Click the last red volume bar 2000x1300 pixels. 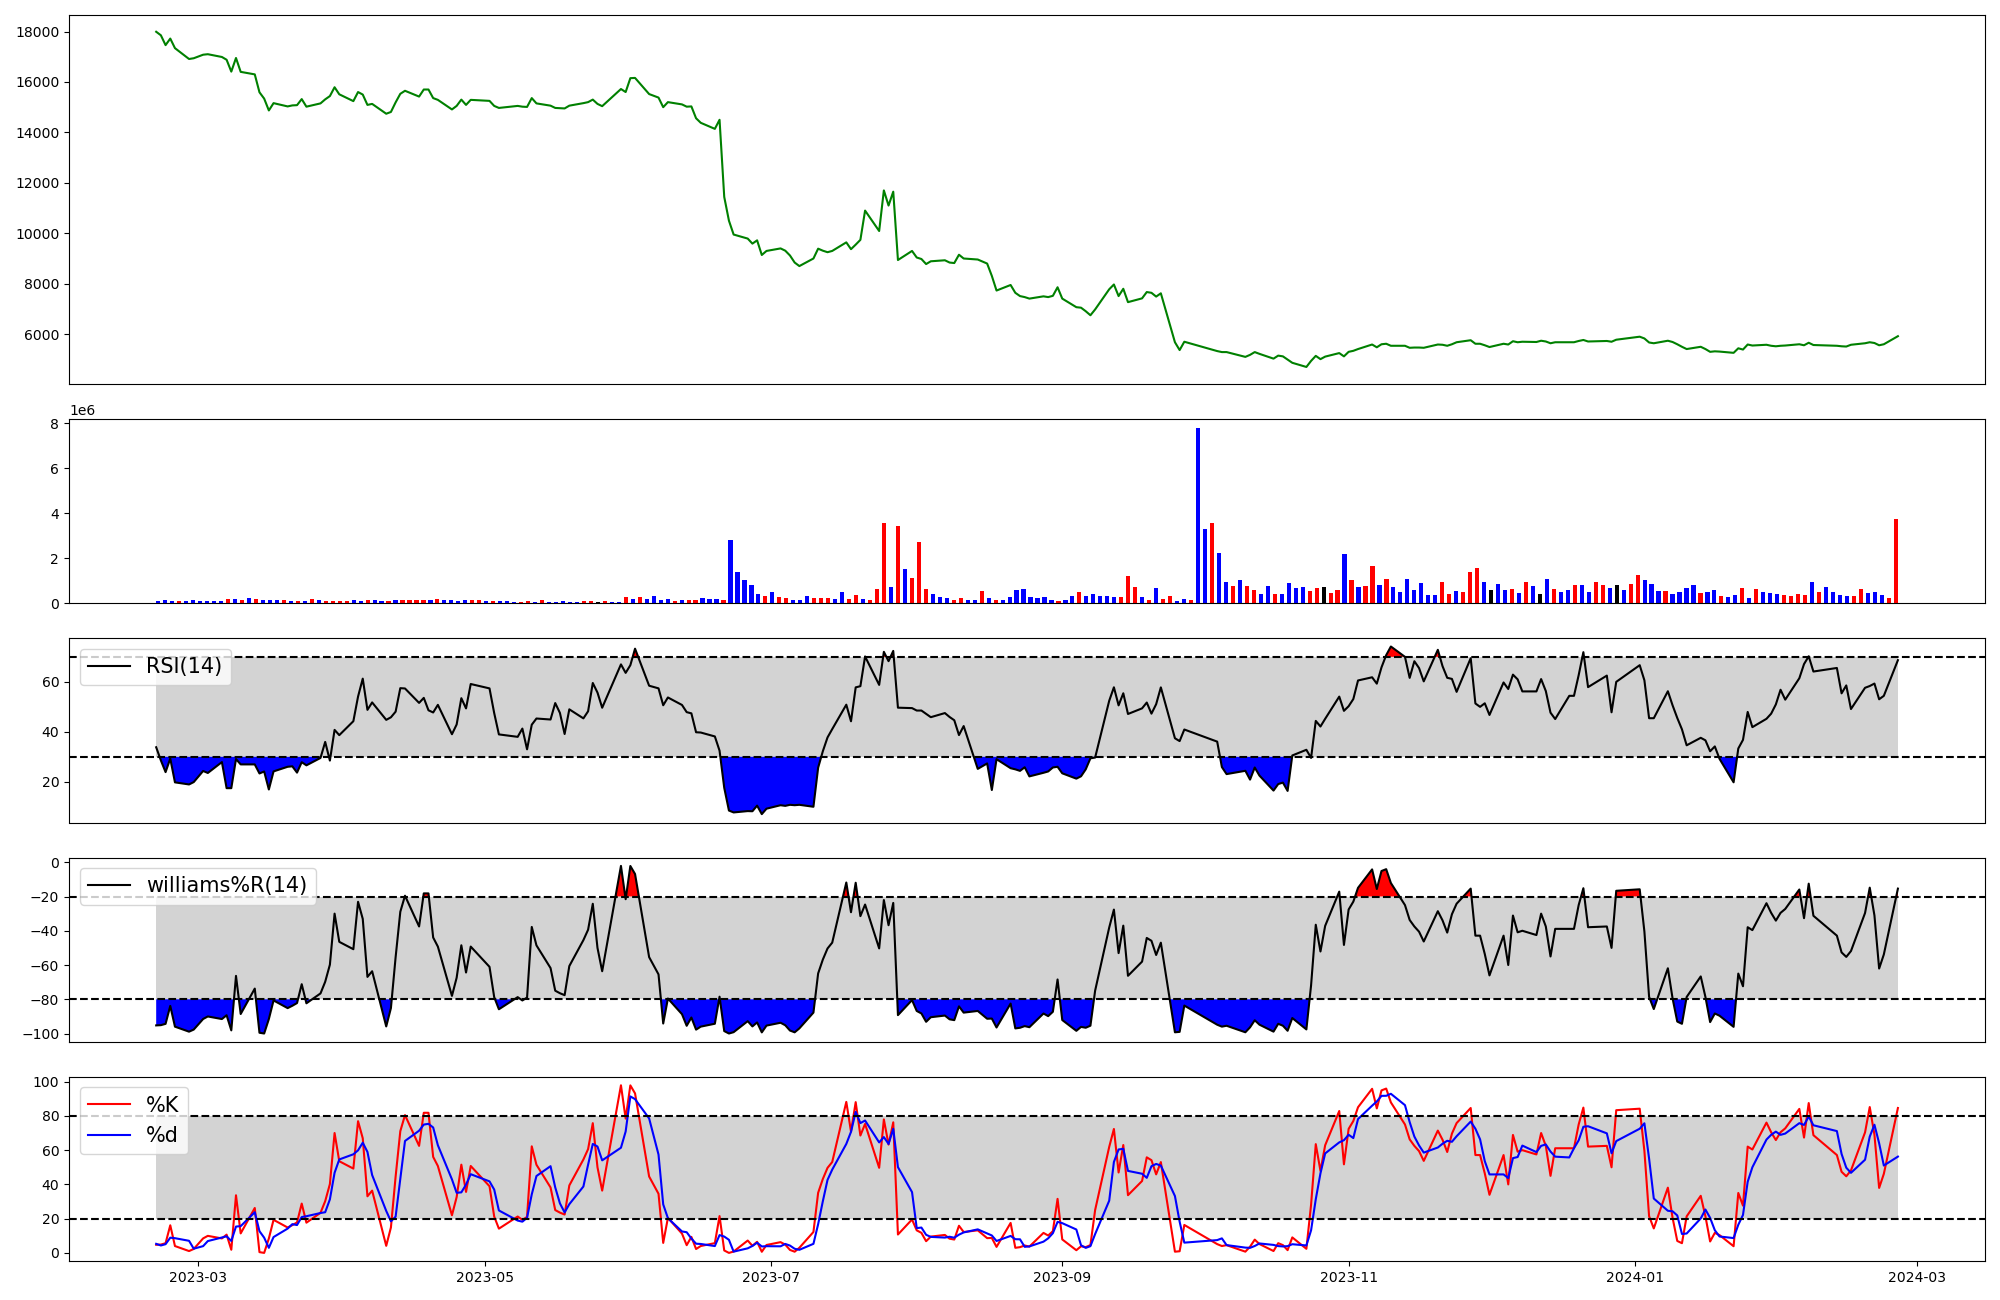tap(1895, 560)
